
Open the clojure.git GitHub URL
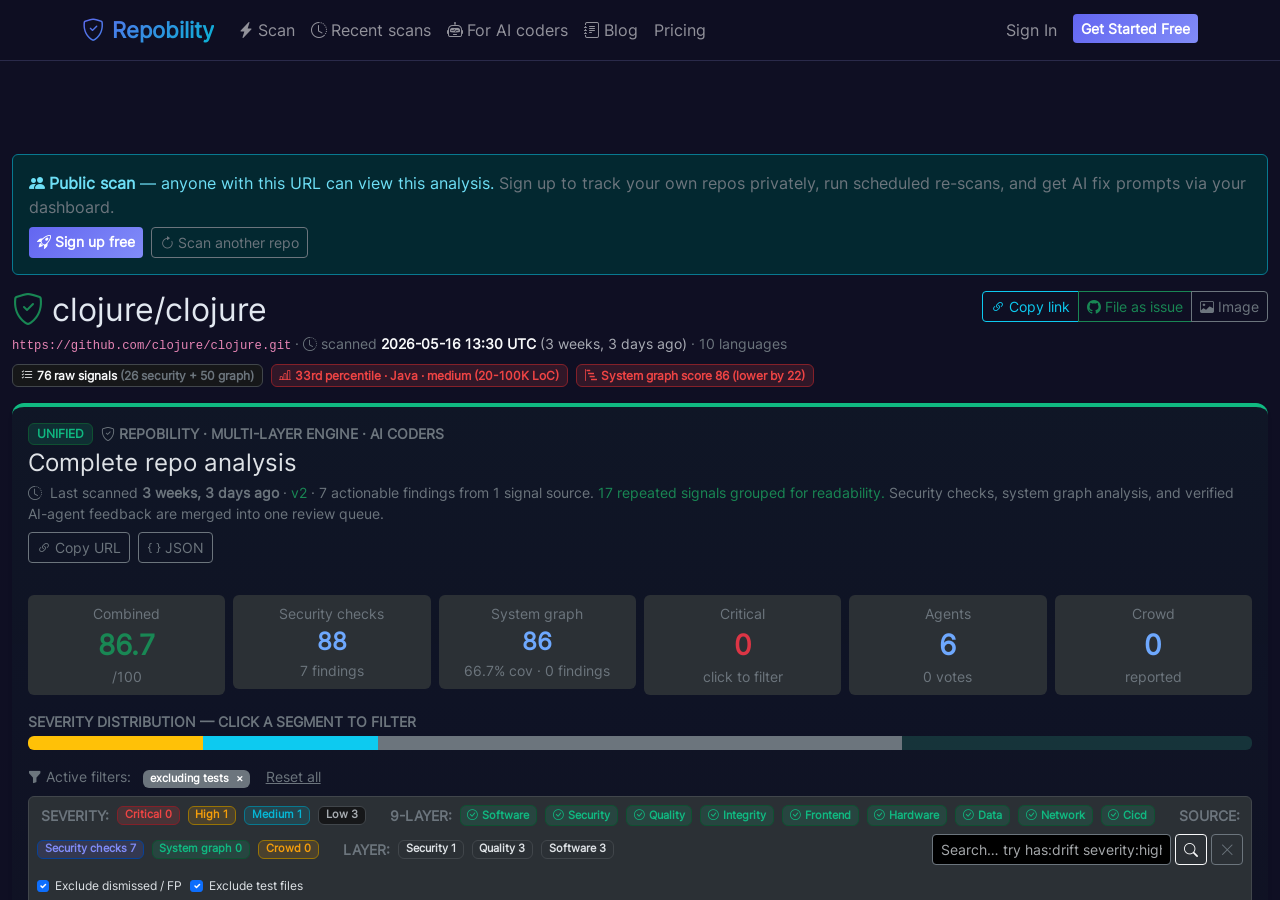[x=152, y=345]
